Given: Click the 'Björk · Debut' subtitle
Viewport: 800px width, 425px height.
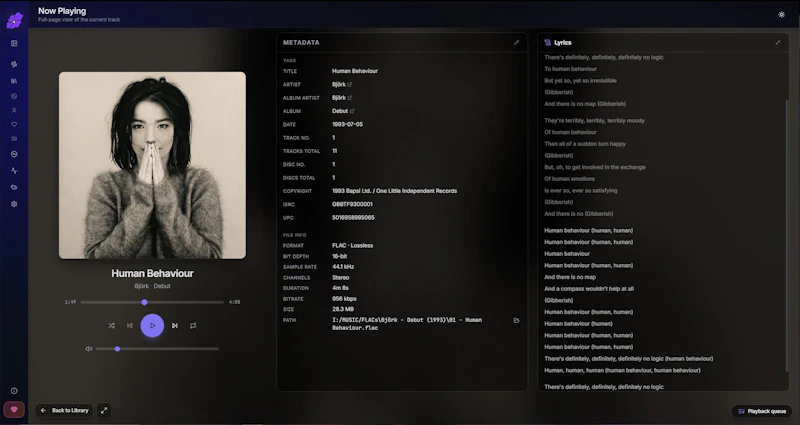Looking at the screenshot, I should [x=152, y=286].
